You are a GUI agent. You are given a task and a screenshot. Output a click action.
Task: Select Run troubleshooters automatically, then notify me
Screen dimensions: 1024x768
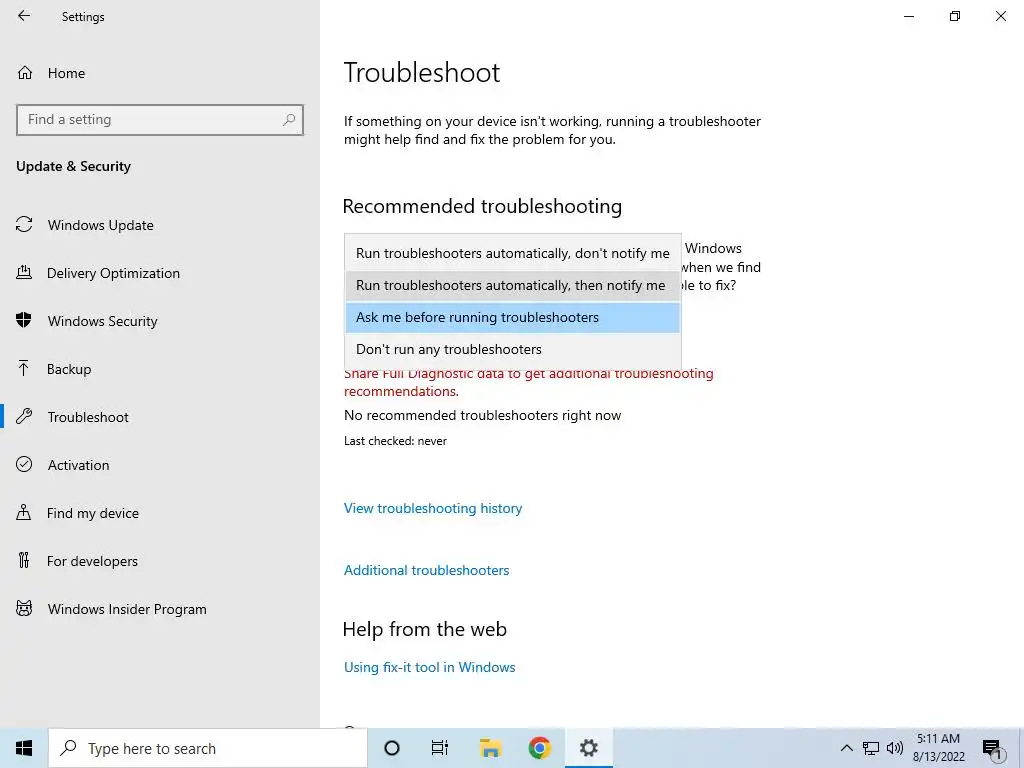[x=513, y=285]
